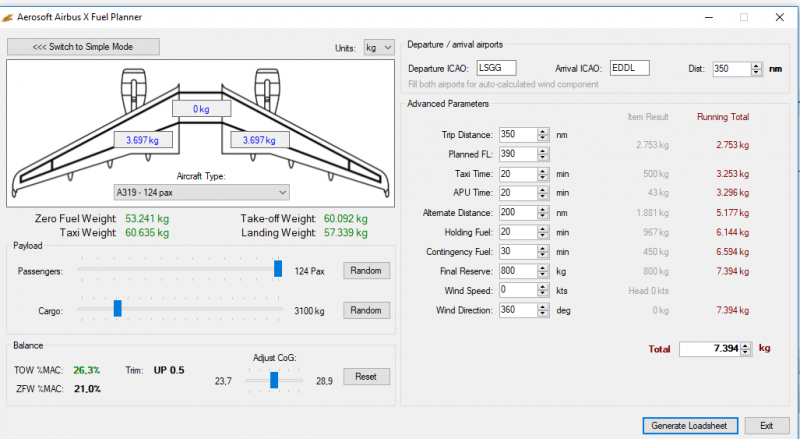The image size is (800, 439).
Task: Increase Dist value with up arrow
Action: pyautogui.click(x=757, y=65)
